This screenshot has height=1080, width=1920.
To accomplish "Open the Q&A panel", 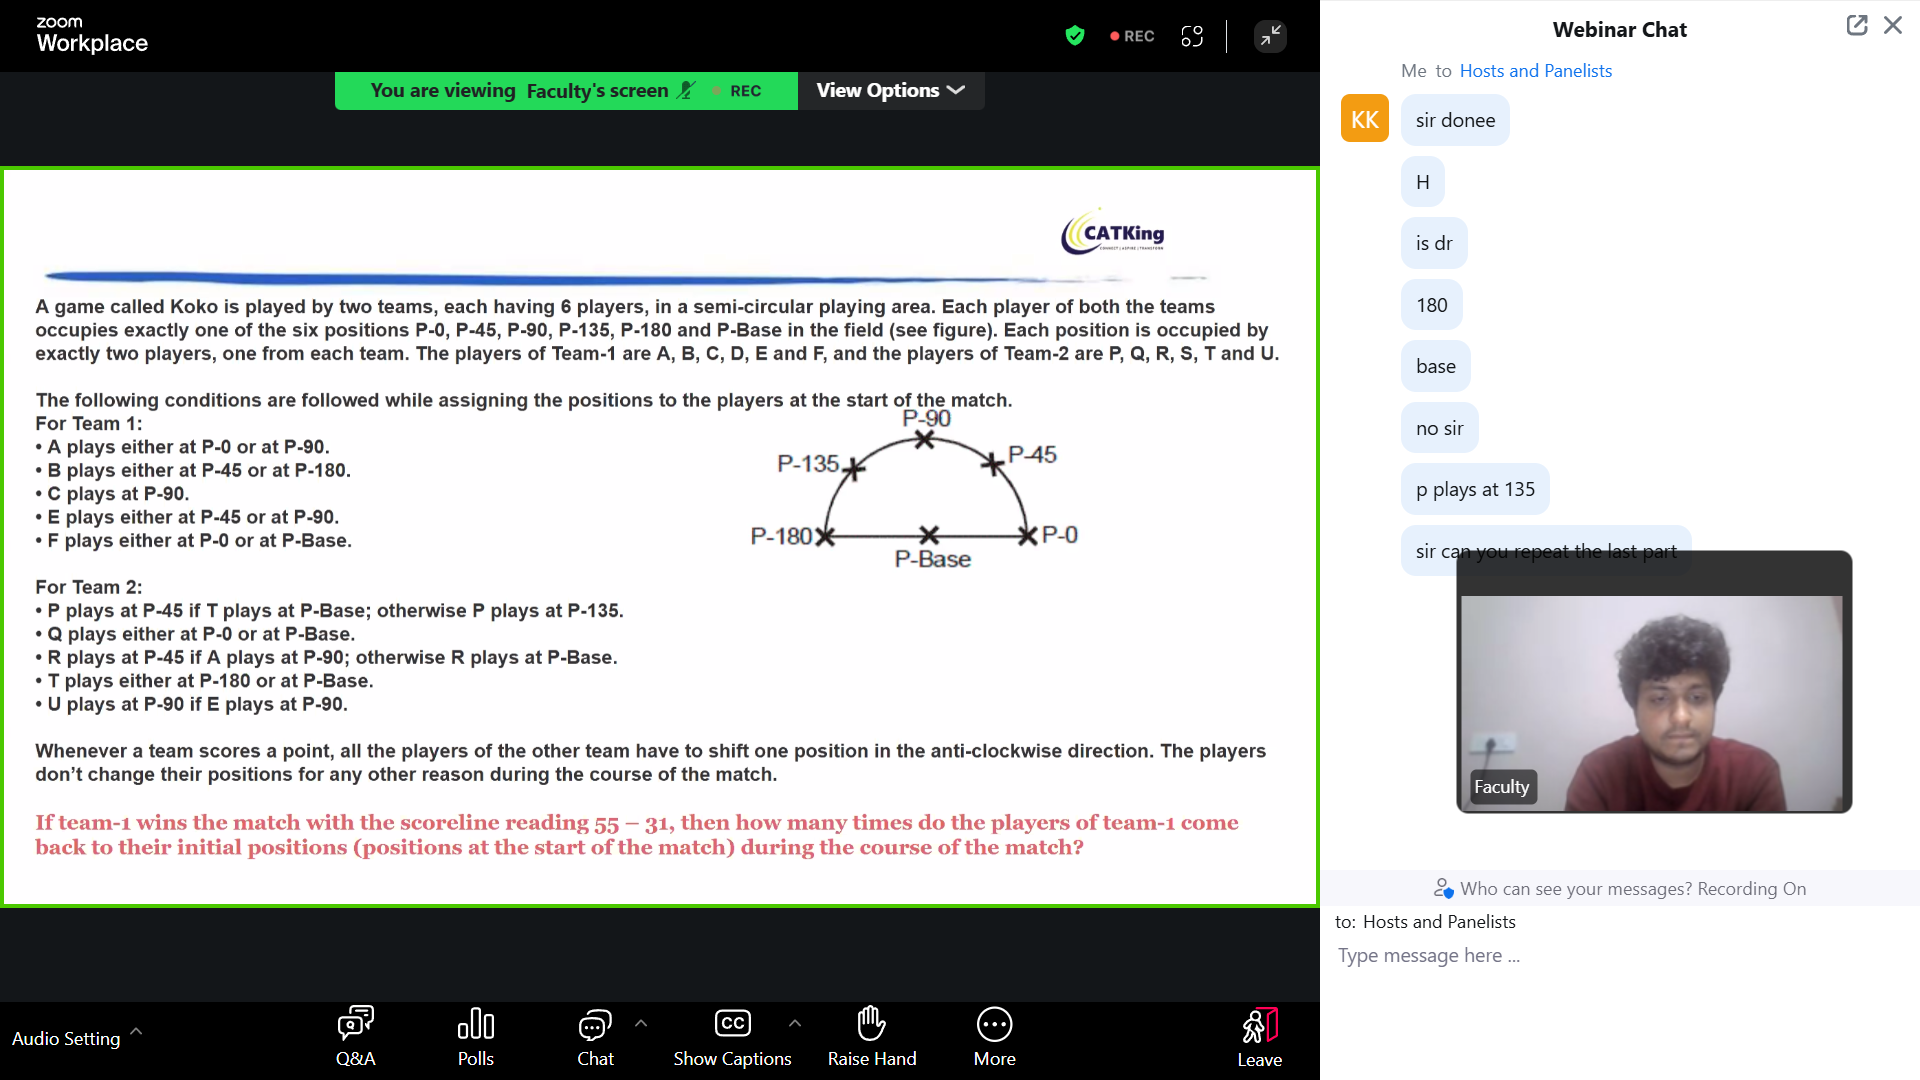I will point(355,1037).
